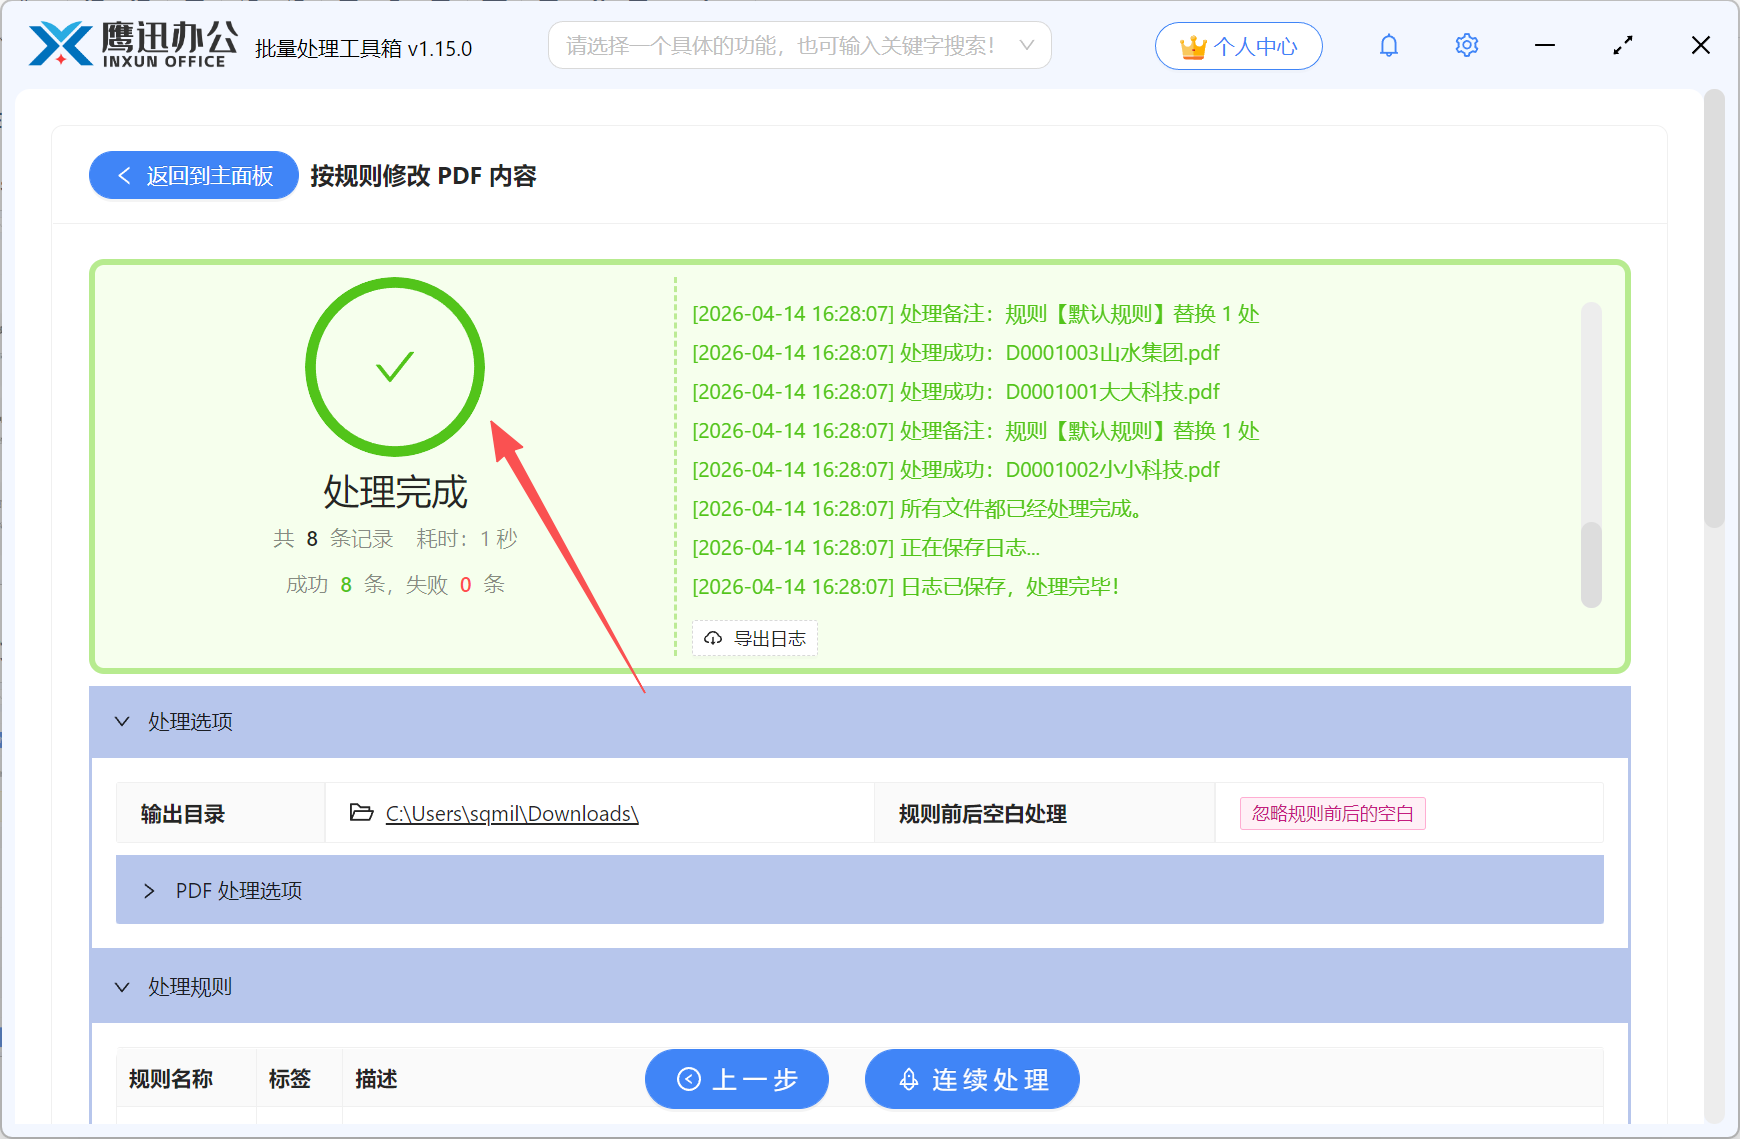Screen dimensions: 1740x1139
Task: Open output directory C:\Users\sqmil\Downloads\ link
Action: click(x=512, y=814)
